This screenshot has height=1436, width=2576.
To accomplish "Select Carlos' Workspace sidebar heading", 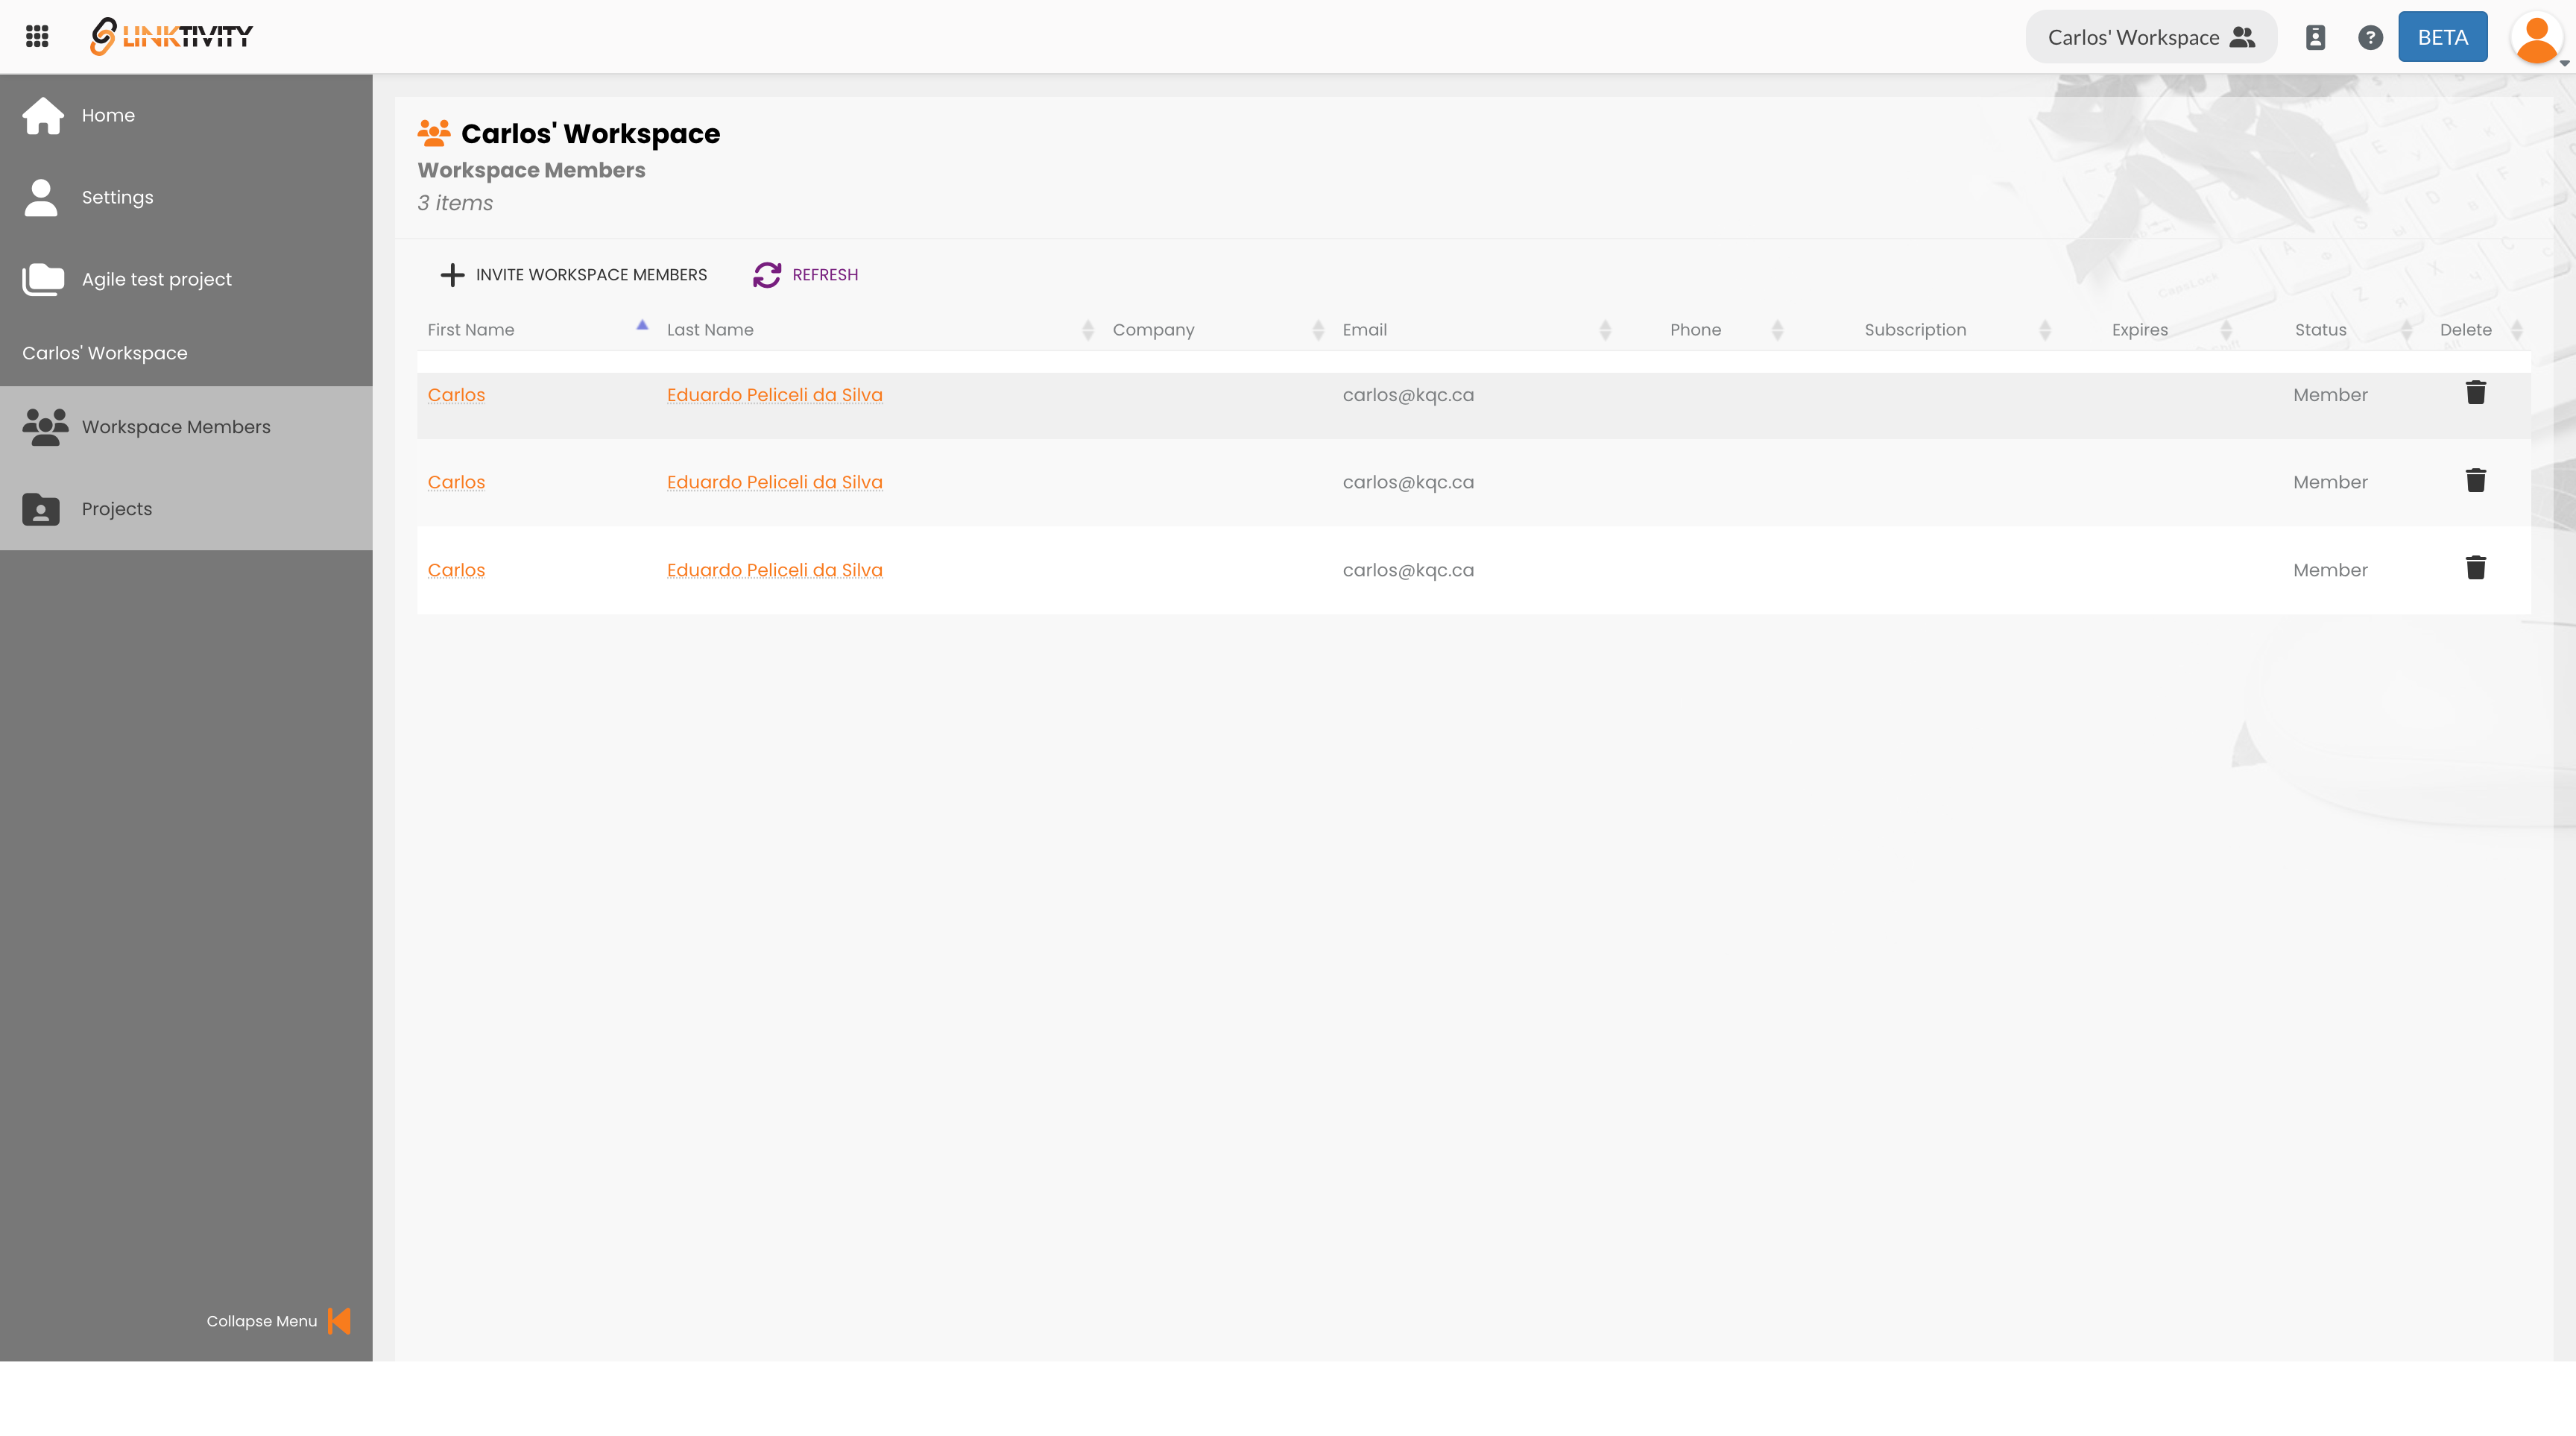I will click(x=105, y=353).
